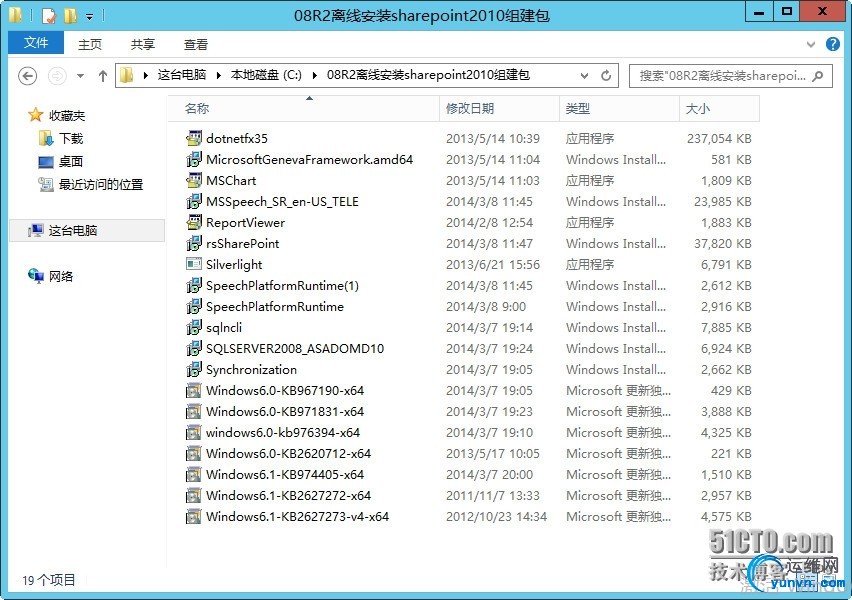Expand breadcrumb arrow before 这台电脑
The width and height of the screenshot is (852, 600).
click(146, 76)
